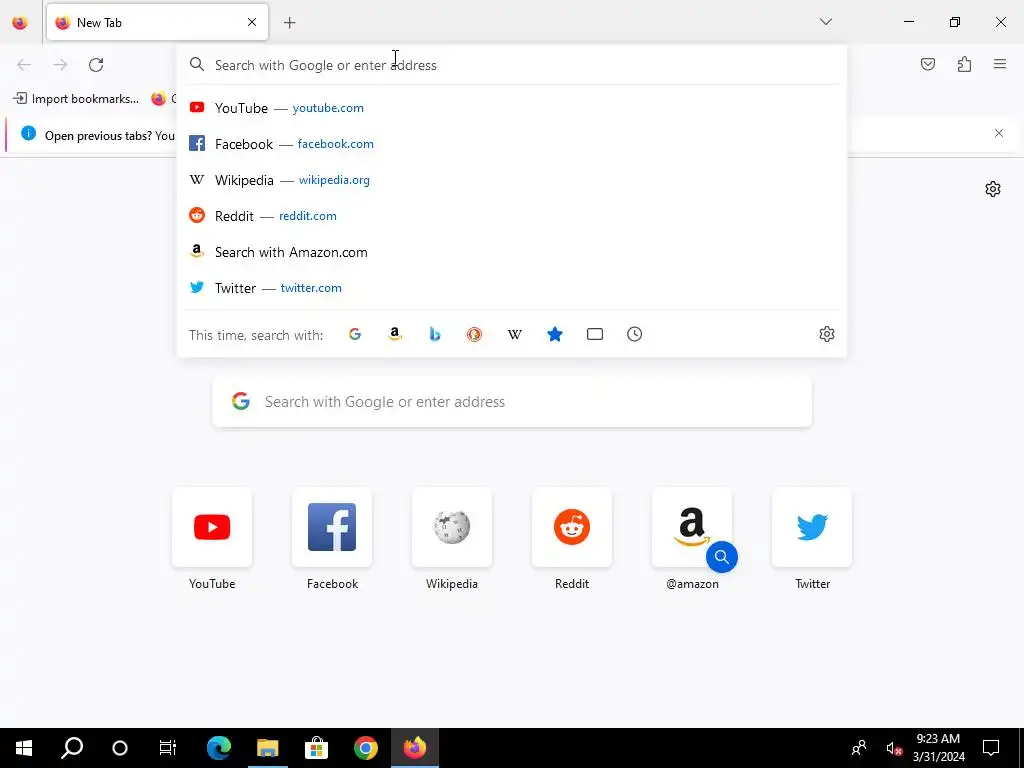Open Reddit shortcut tile
1024x768 pixels.
click(x=572, y=528)
